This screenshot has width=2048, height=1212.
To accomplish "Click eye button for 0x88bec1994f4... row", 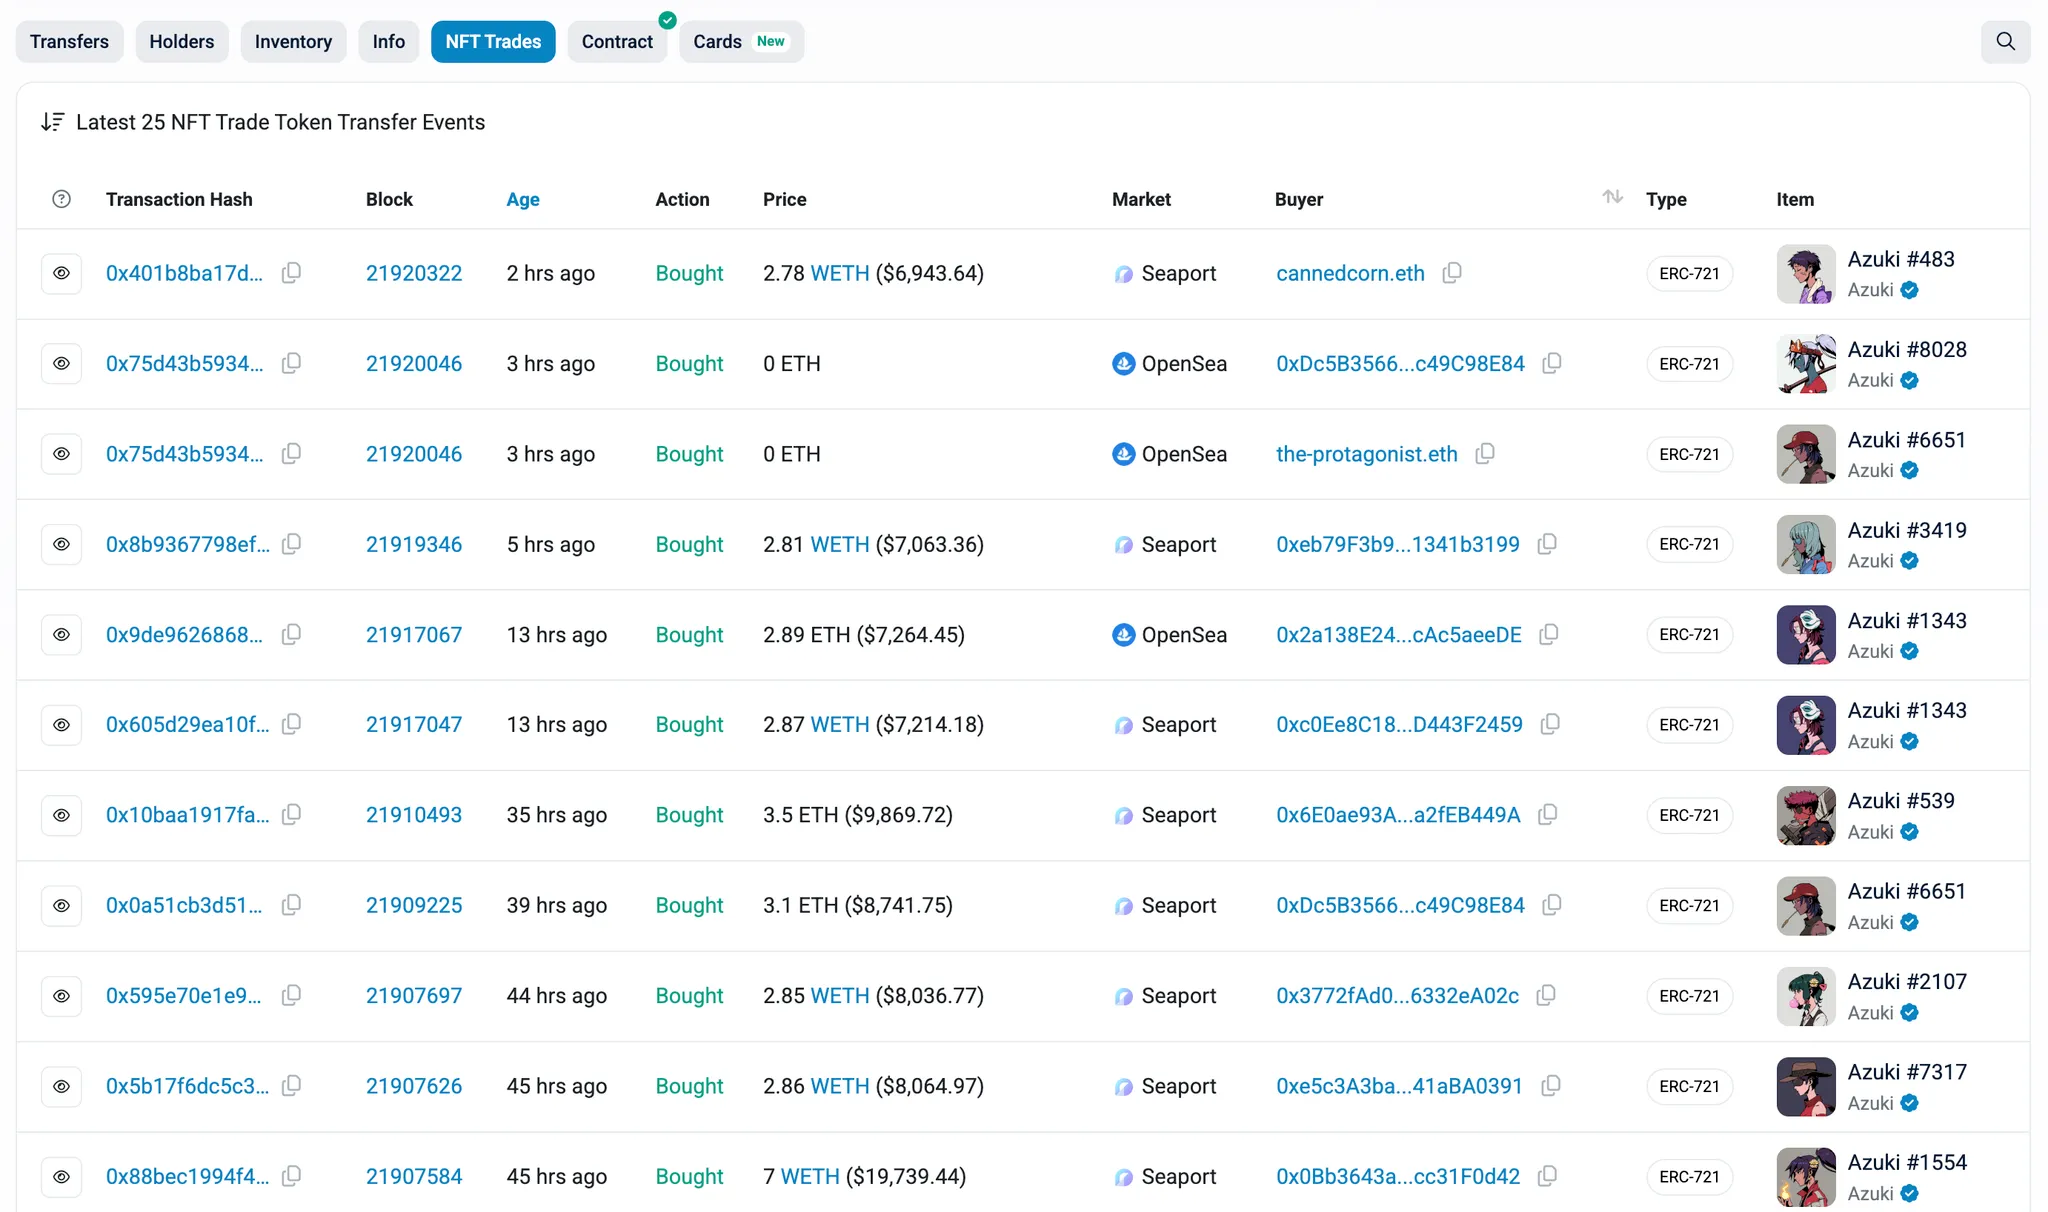I will pos(61,1176).
